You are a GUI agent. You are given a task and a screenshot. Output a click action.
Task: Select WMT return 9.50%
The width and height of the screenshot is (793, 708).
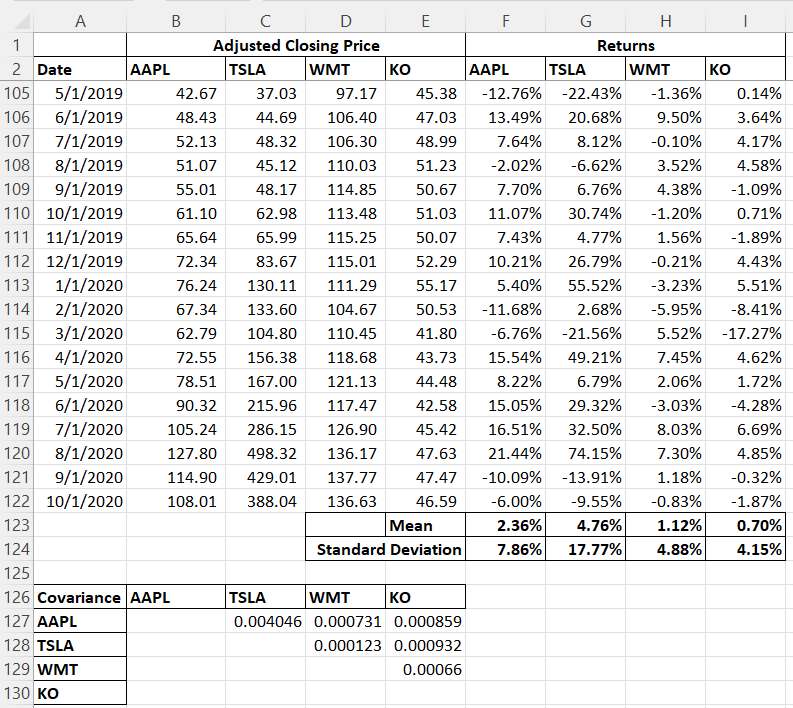pos(666,117)
